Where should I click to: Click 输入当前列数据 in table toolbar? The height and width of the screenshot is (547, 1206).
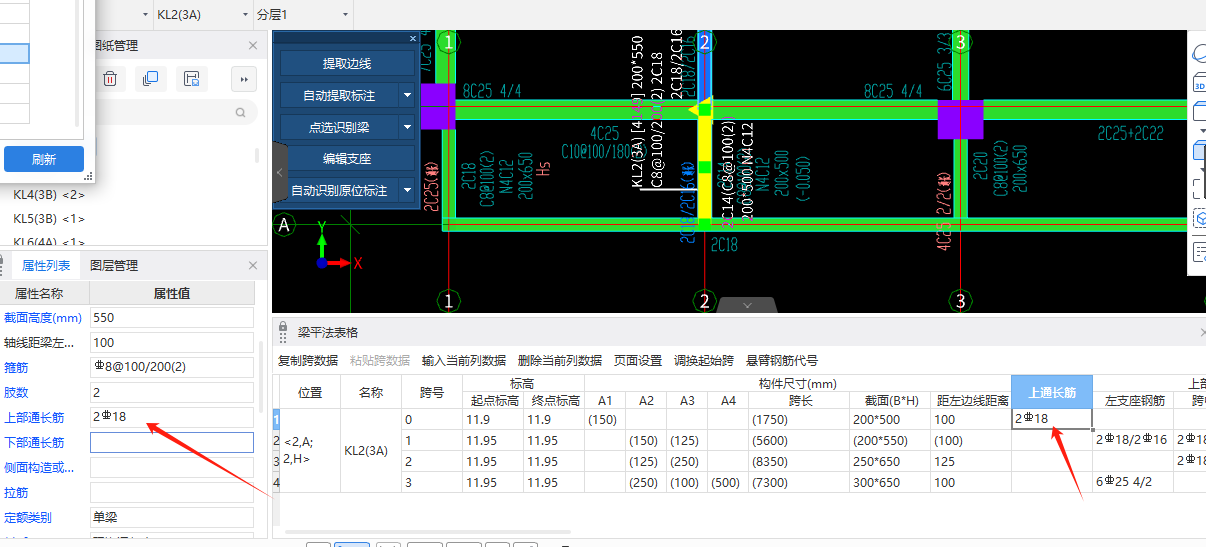pos(464,361)
